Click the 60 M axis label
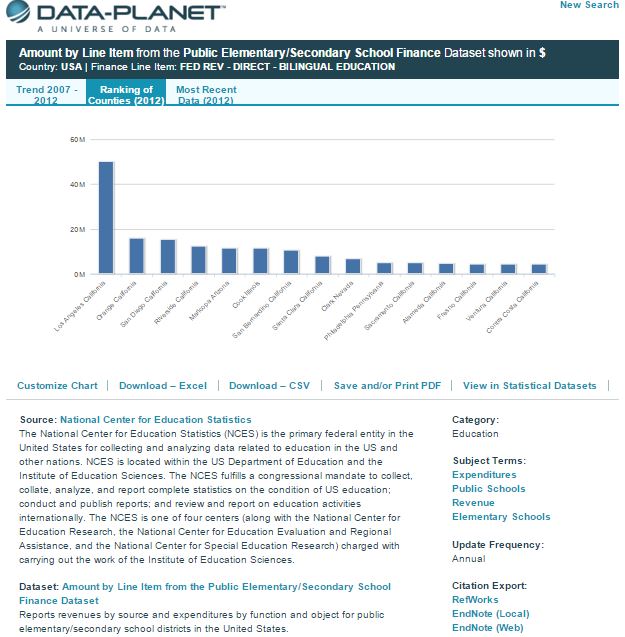Screen dimensions: 625x637 pos(78,140)
